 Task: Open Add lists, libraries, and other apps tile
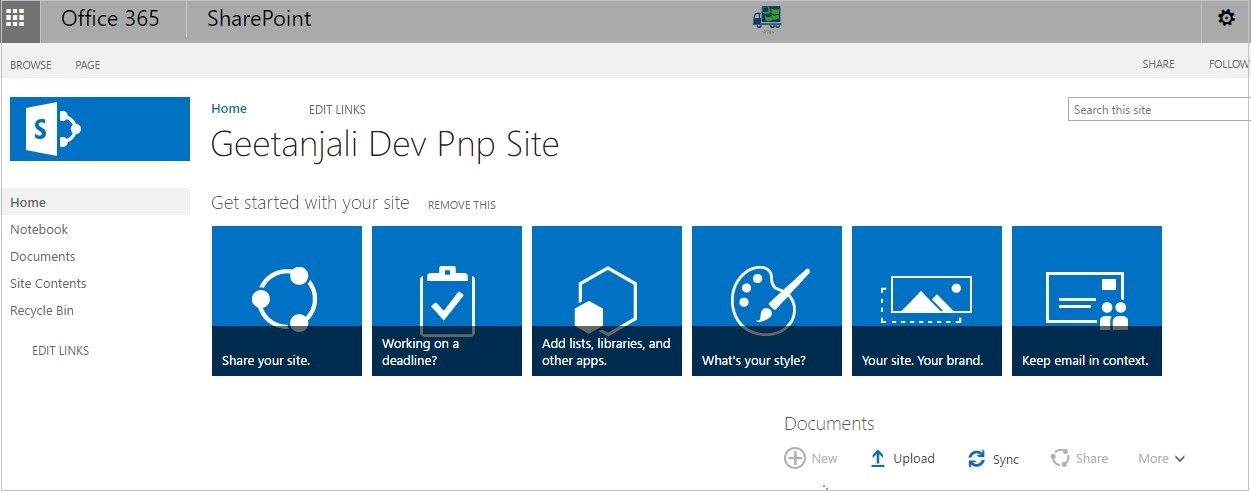coord(607,301)
